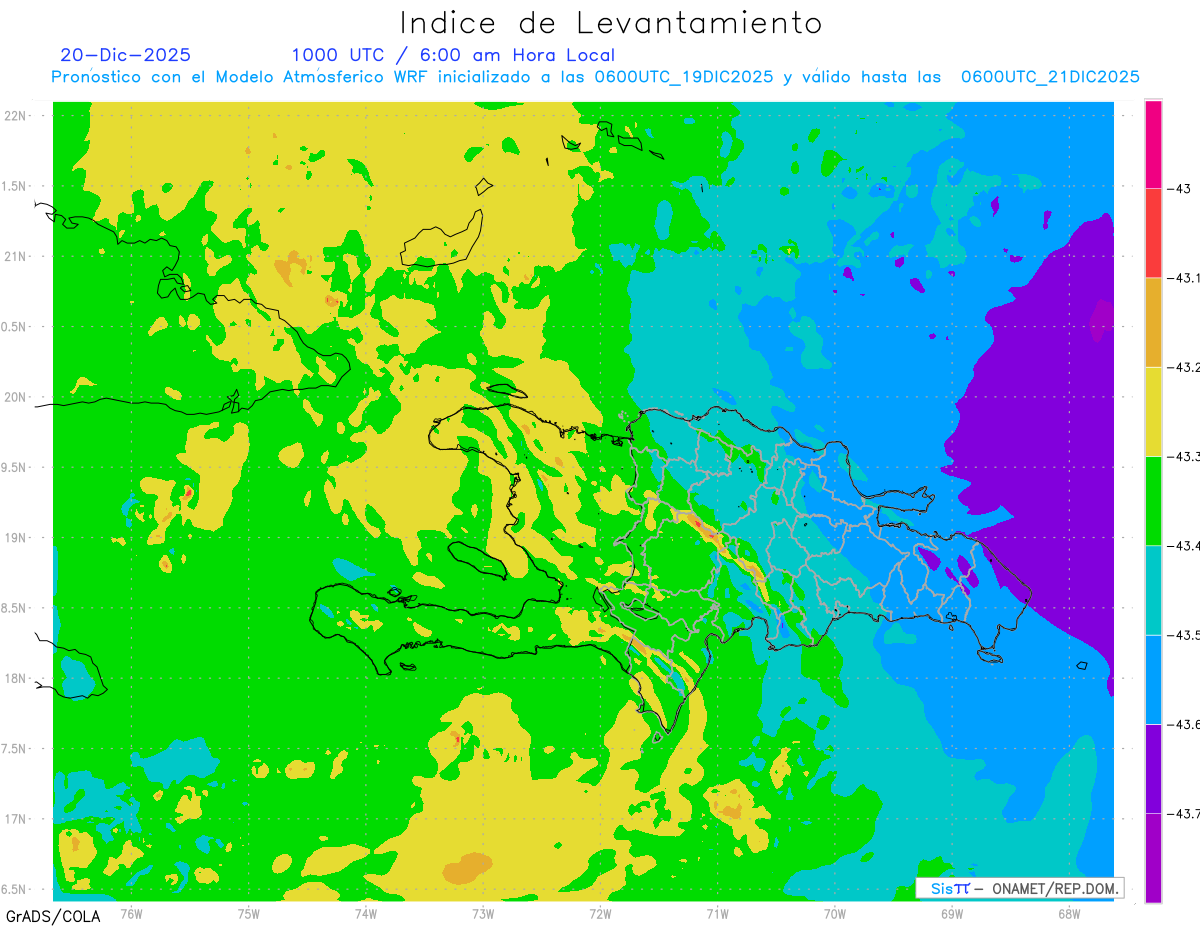The image size is (1200, 927).
Task: Click the magenta swatch atop the color bar
Action: [x=1153, y=144]
